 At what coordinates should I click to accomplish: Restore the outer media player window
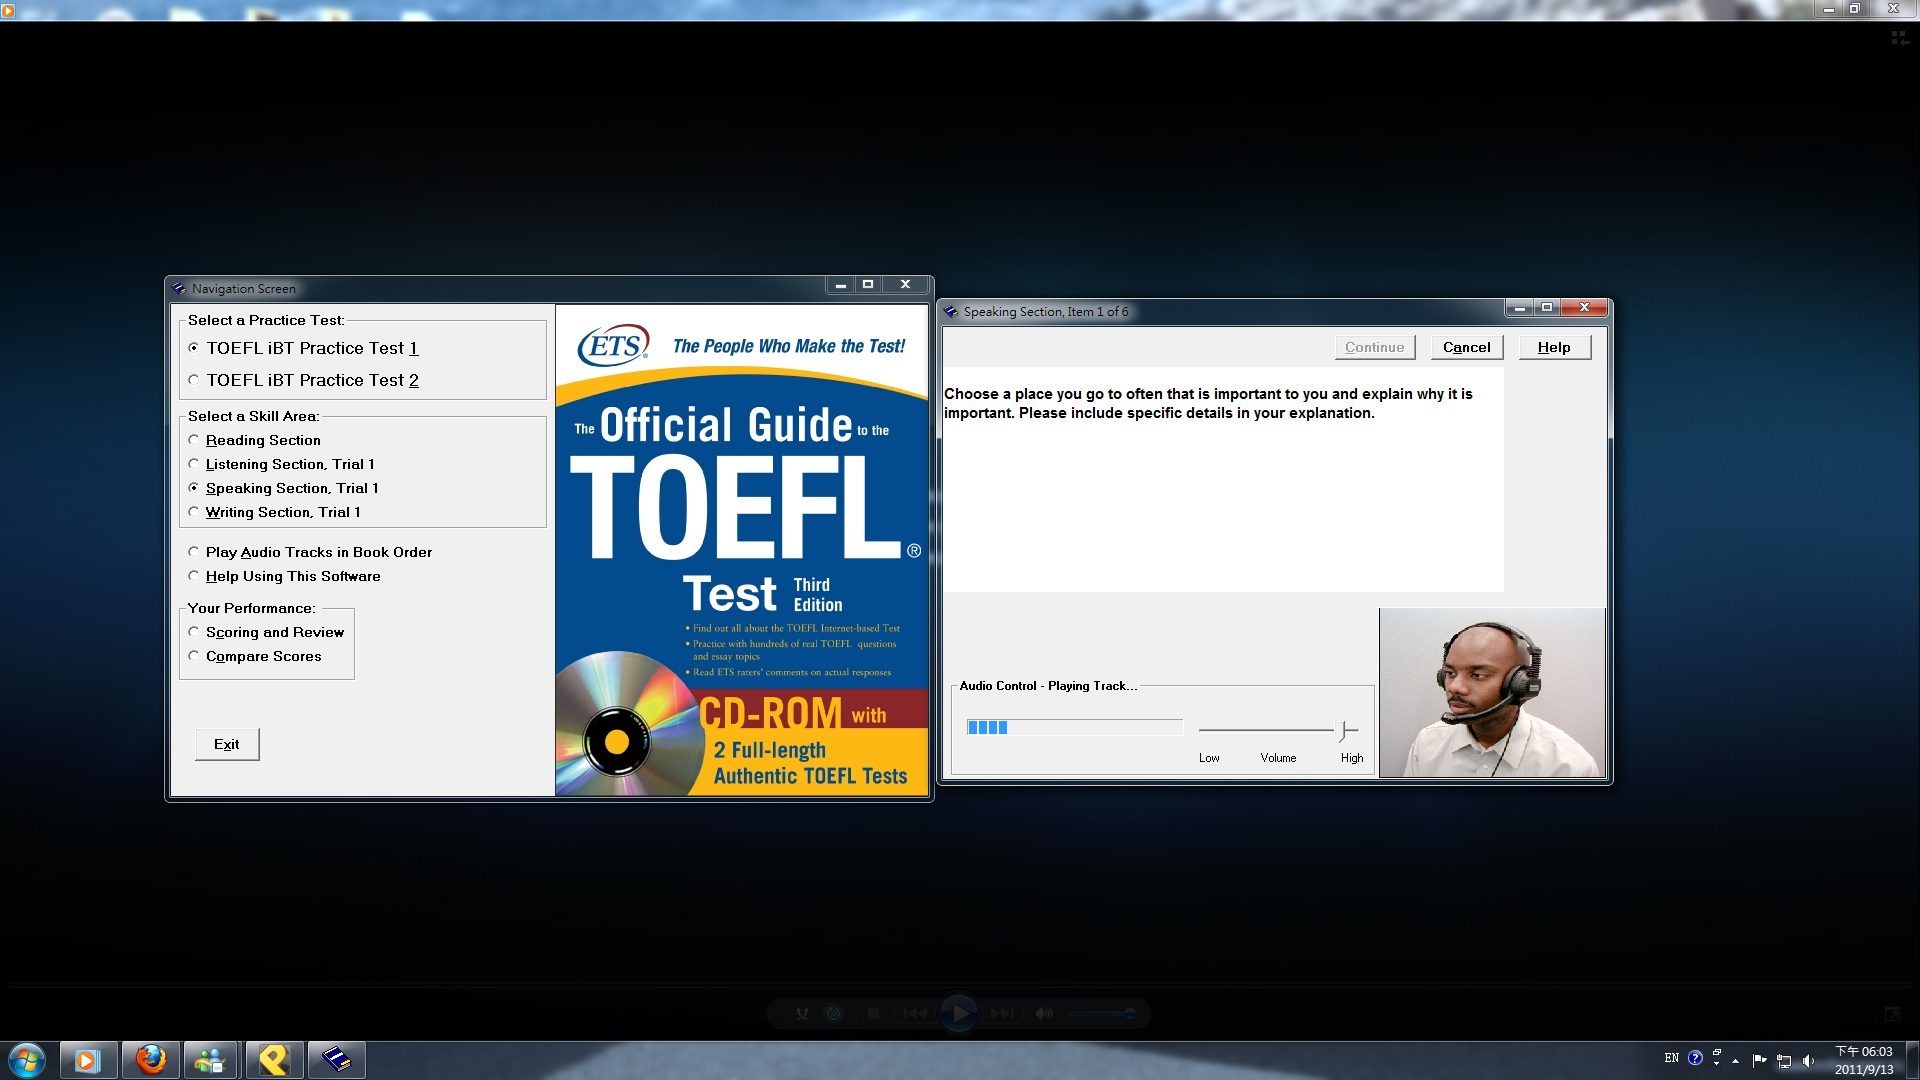[x=1855, y=9]
